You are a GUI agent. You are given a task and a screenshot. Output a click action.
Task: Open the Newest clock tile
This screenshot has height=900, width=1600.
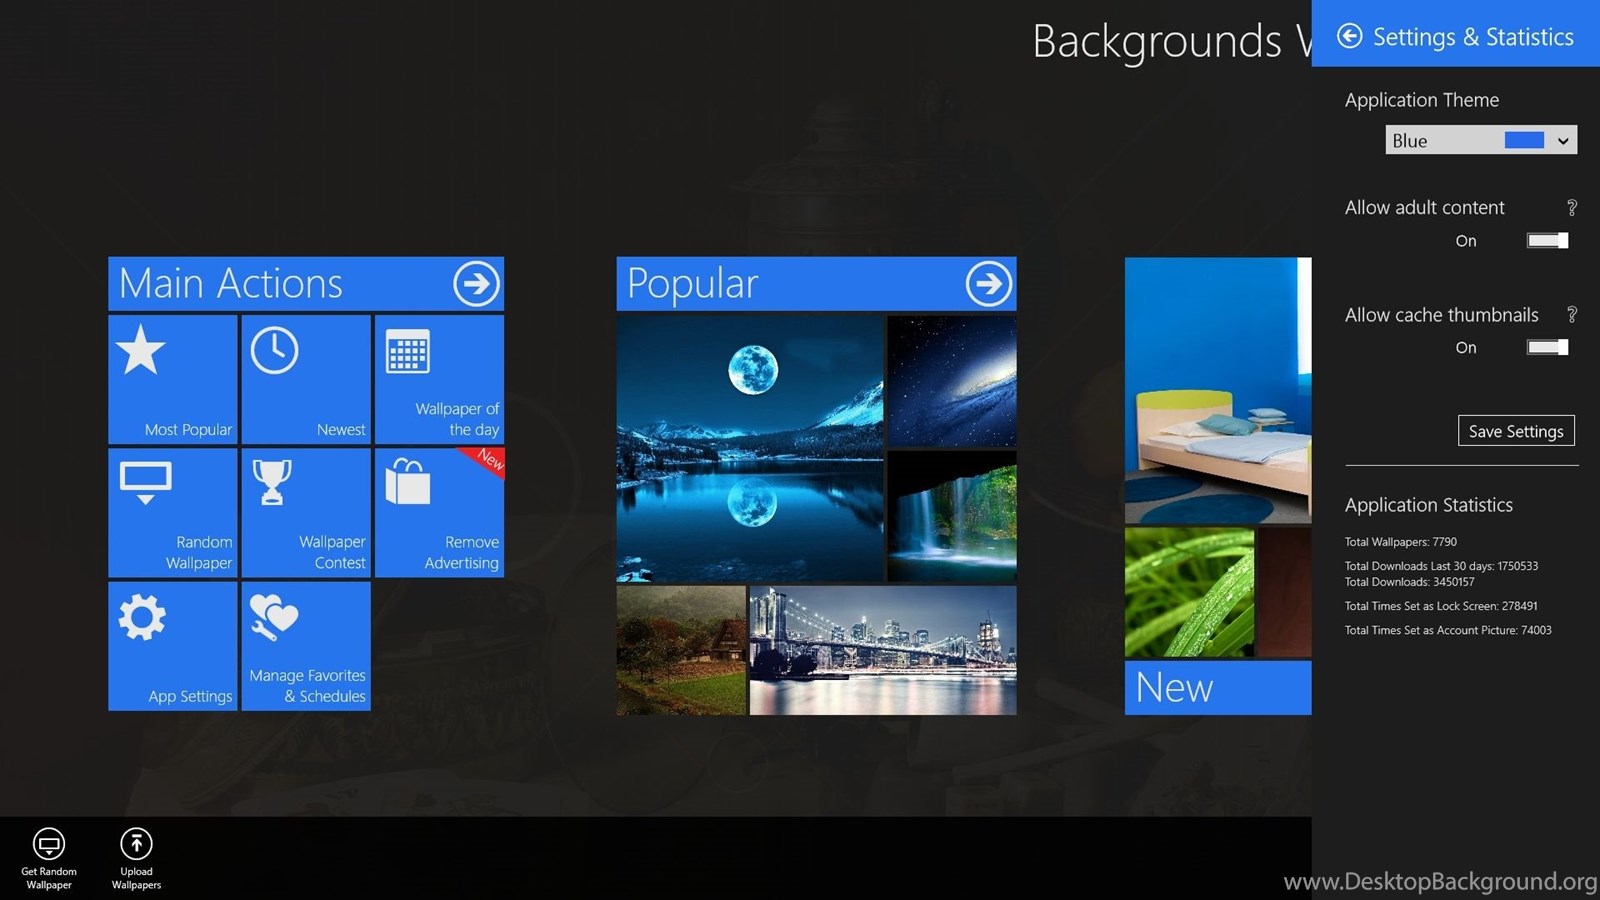(x=306, y=379)
